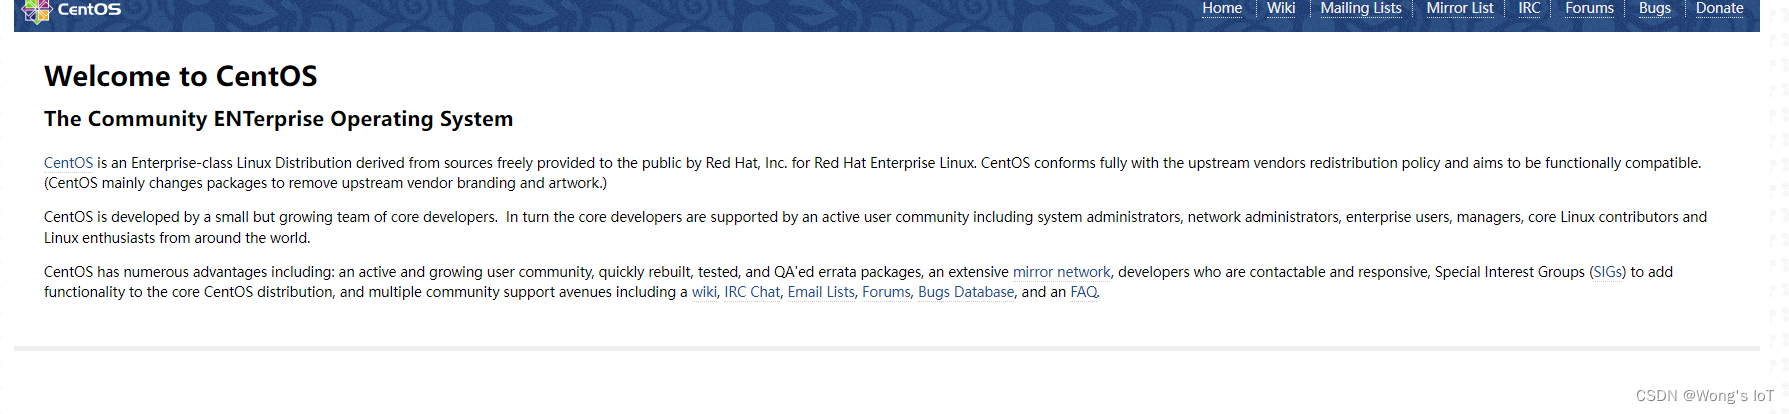This screenshot has height=414, width=1789.
Task: Open the Home nav item
Action: coord(1222,8)
